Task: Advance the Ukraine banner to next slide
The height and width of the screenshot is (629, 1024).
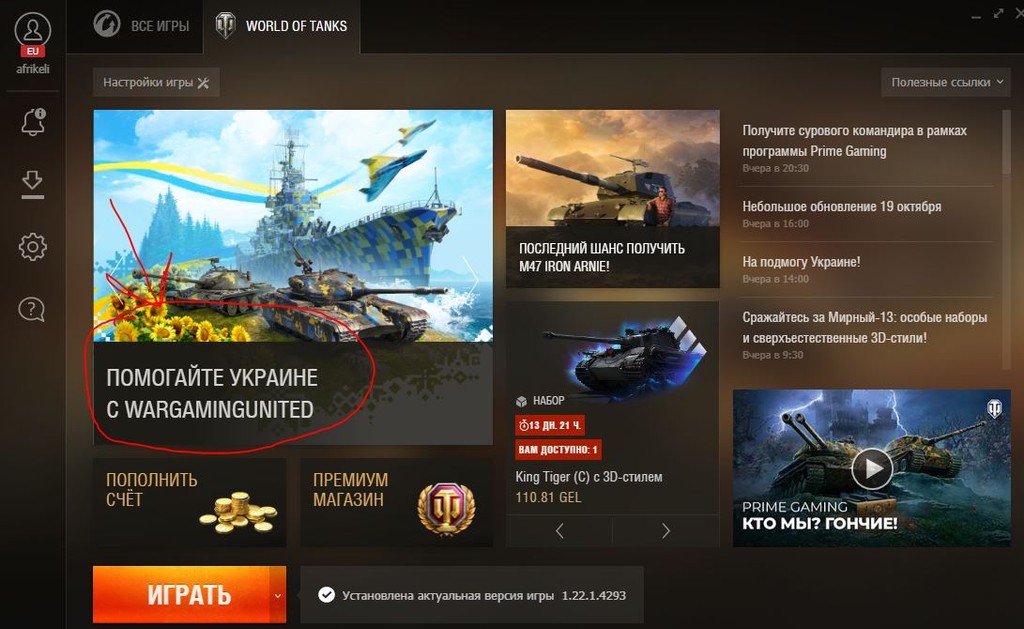Action: click(472, 276)
